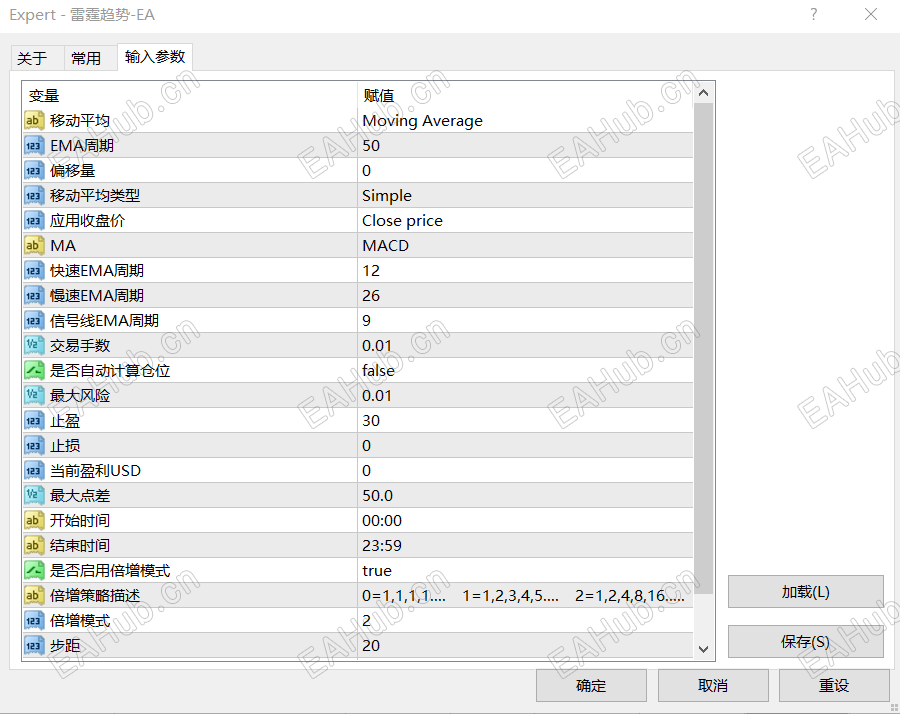This screenshot has width=900, height=714.
Task: Select the 输入参数 tab
Action: (155, 57)
